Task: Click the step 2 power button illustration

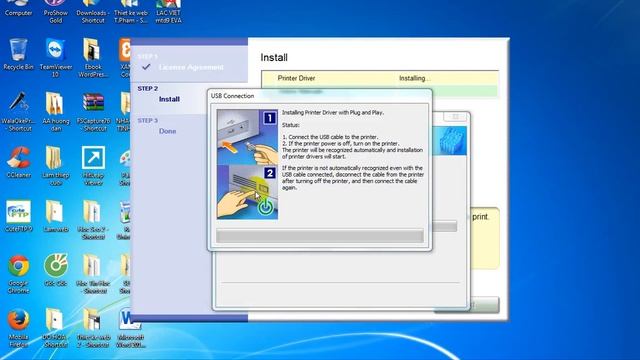Action: 247,192
